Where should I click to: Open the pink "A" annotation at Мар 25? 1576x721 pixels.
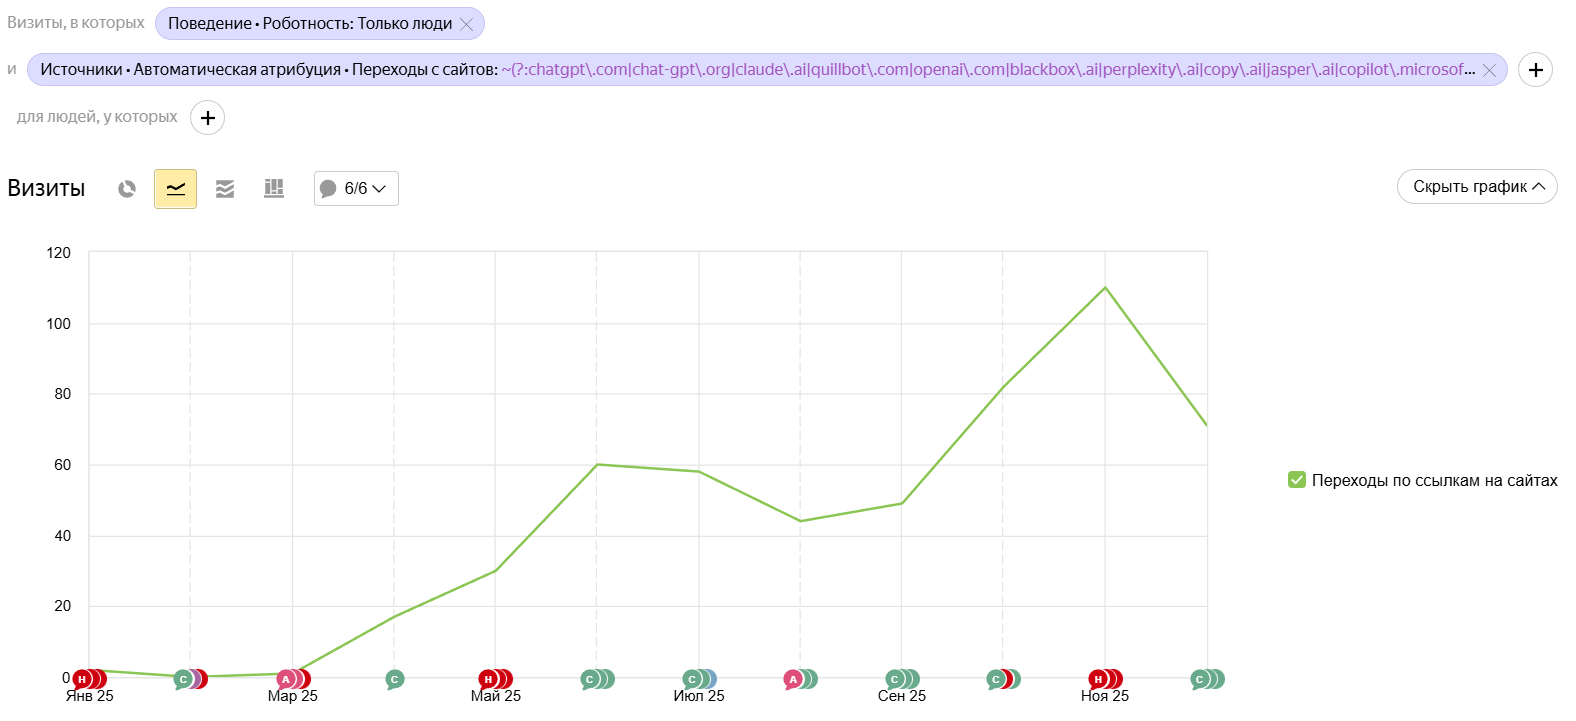tap(285, 680)
